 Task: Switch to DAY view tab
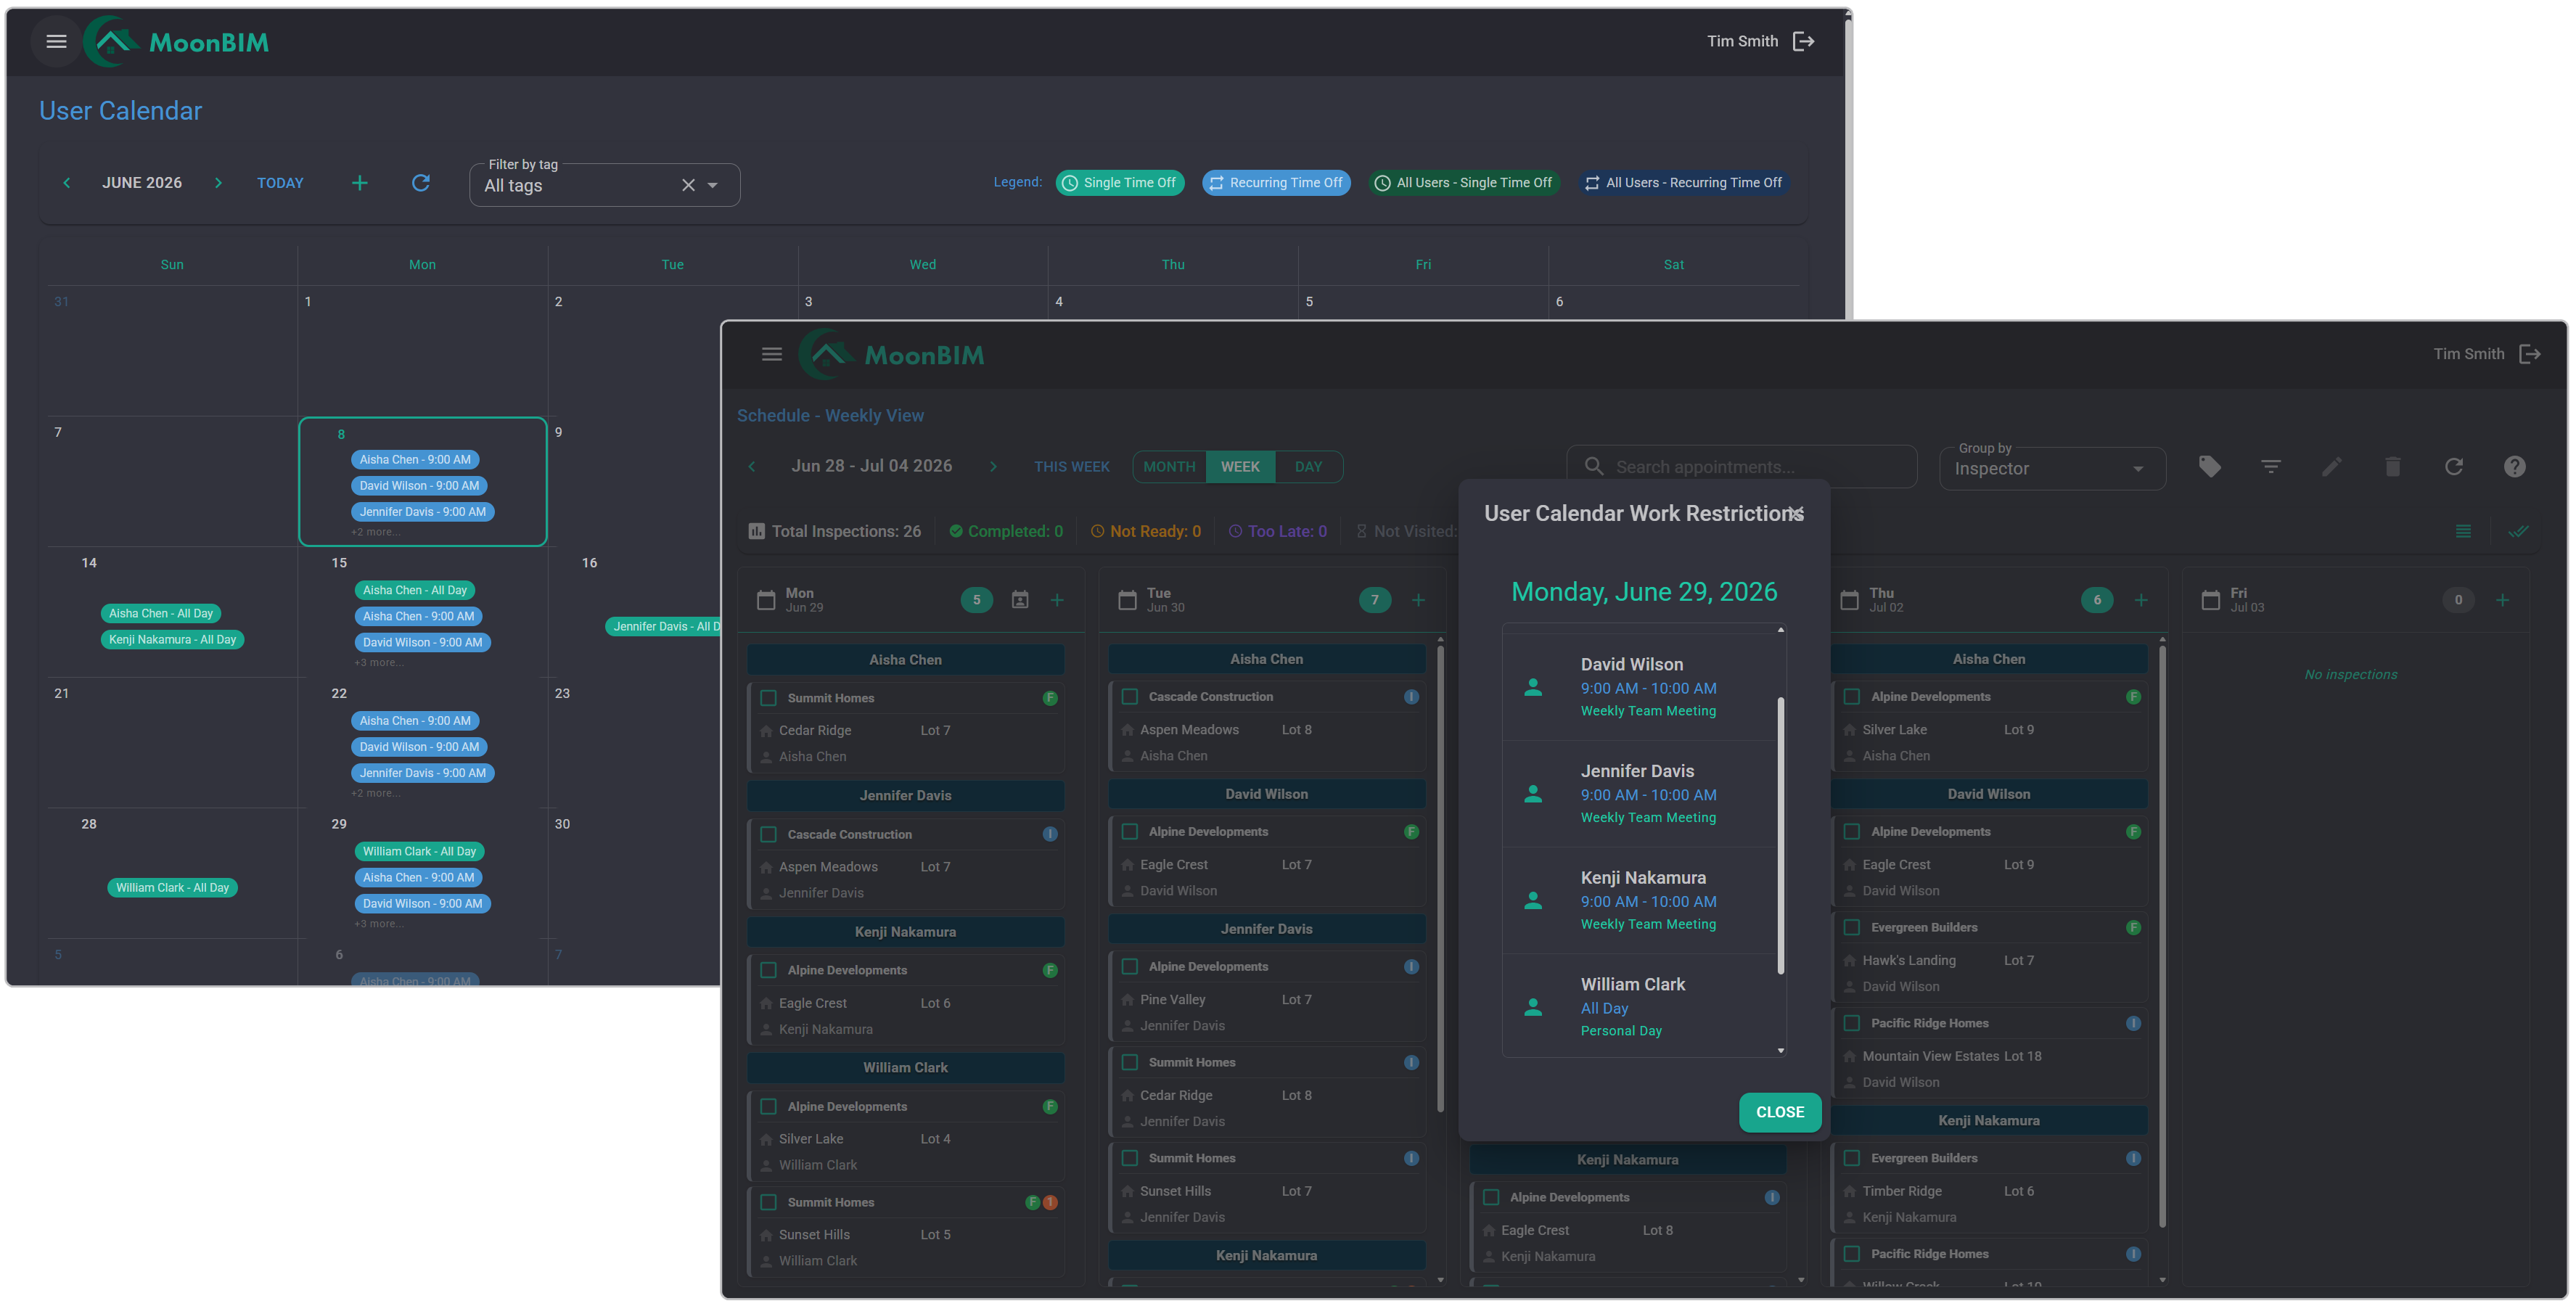coord(1308,467)
